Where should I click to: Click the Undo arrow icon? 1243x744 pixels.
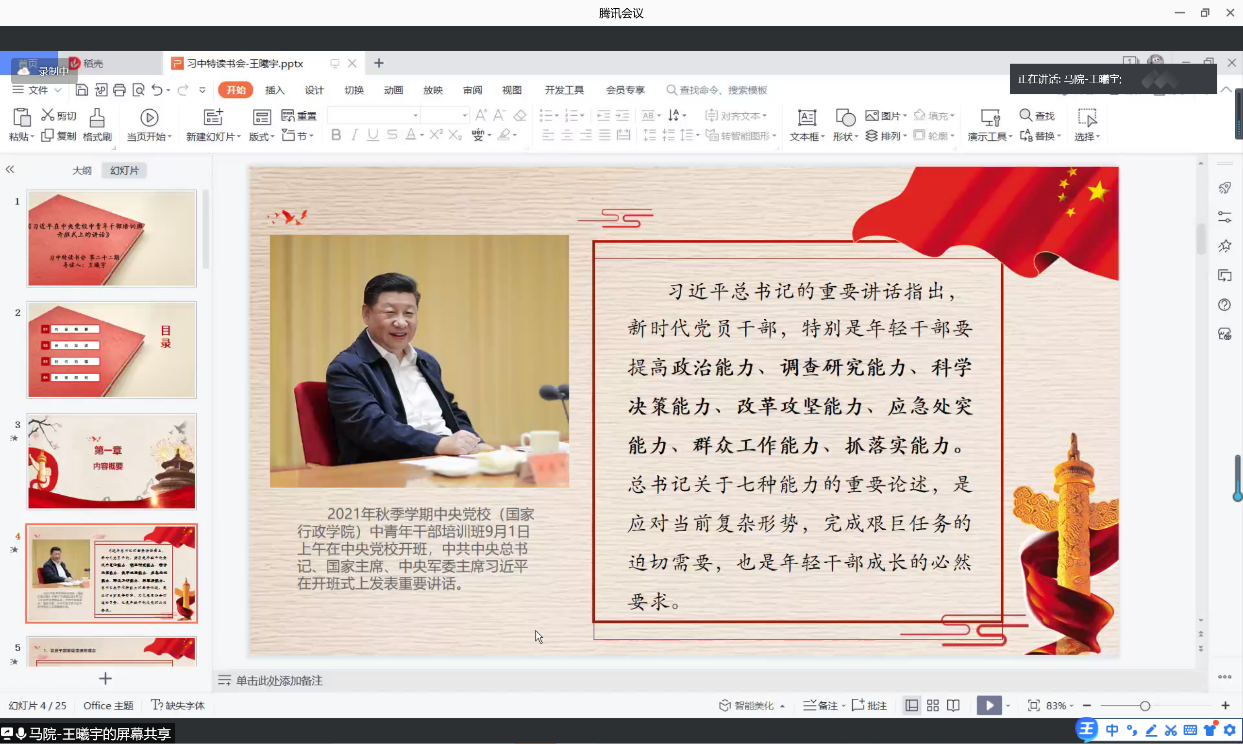(x=156, y=90)
